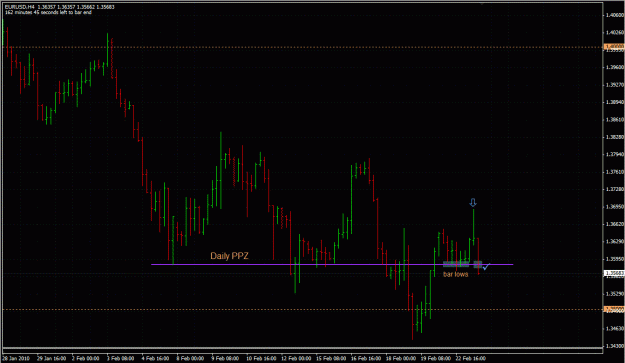The width and height of the screenshot is (625, 363).
Task: Click the '3 Feb 08:00' time label
Action: coord(120,358)
